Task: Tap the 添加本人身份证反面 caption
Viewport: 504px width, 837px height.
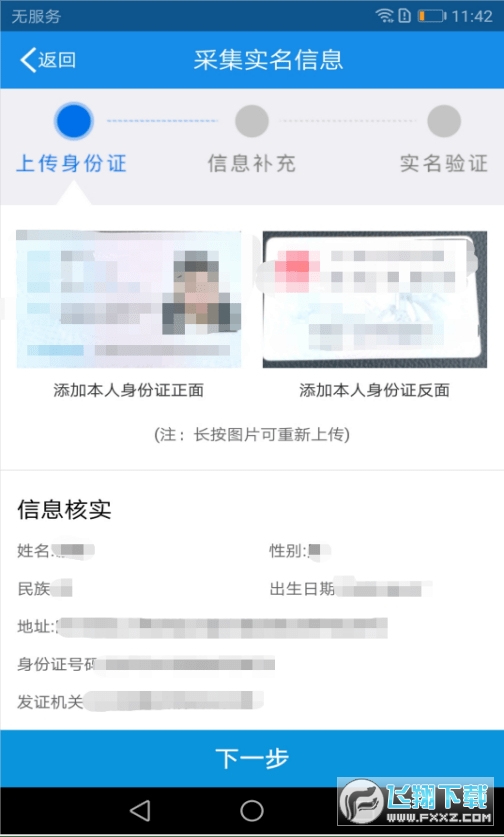Action: 374,390
